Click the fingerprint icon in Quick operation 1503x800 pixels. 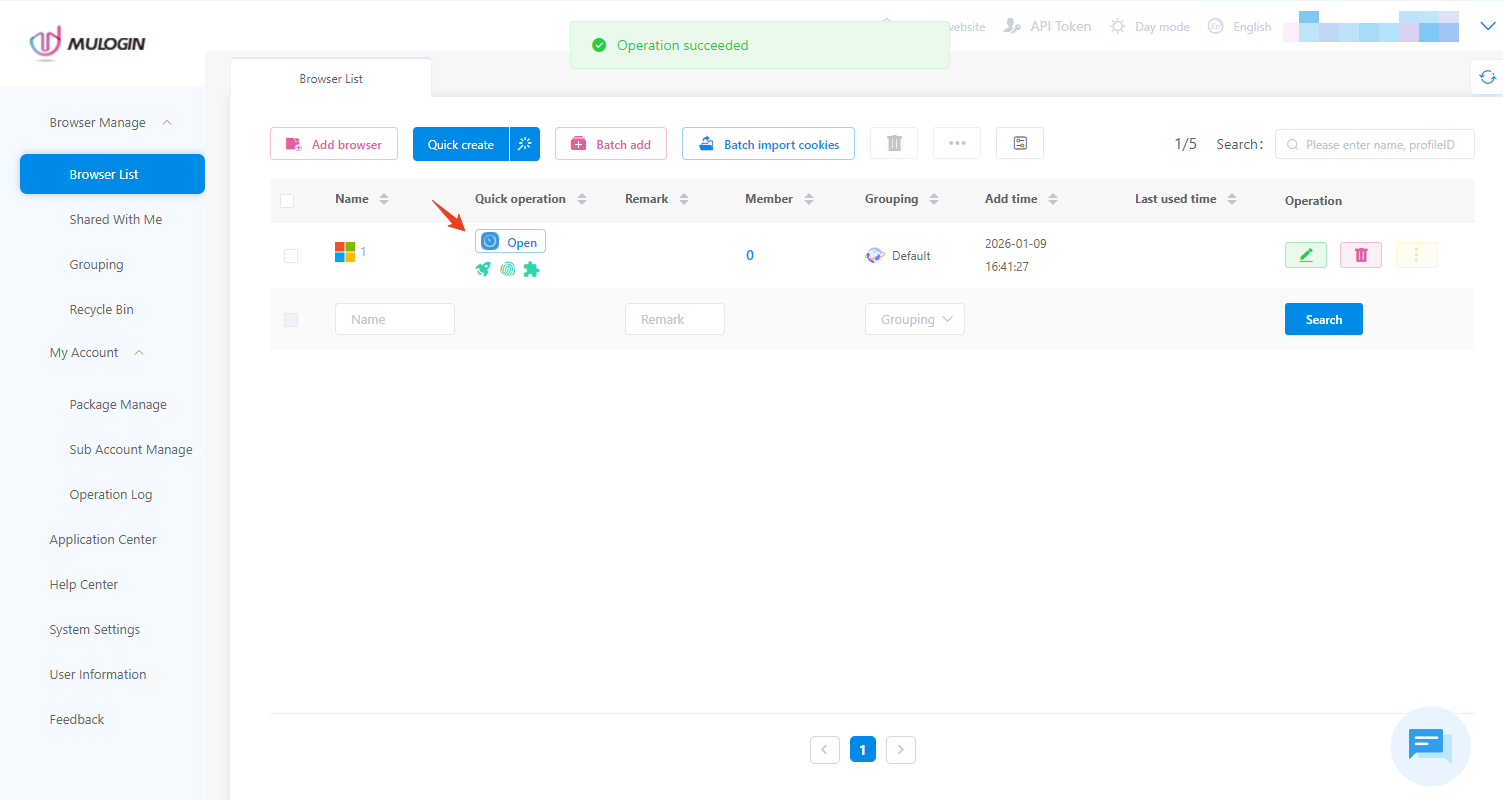click(507, 269)
